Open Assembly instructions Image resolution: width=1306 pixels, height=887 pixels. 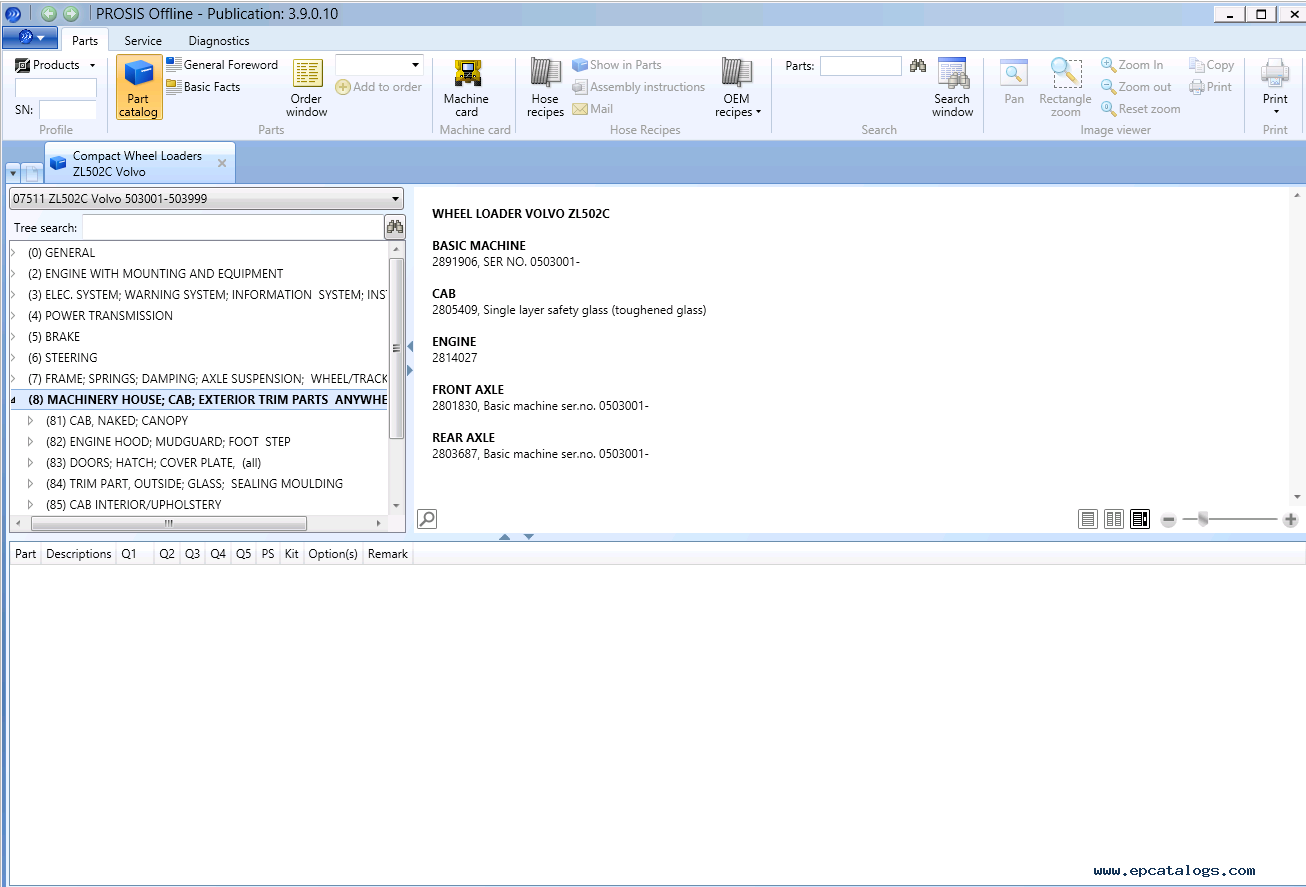point(639,87)
